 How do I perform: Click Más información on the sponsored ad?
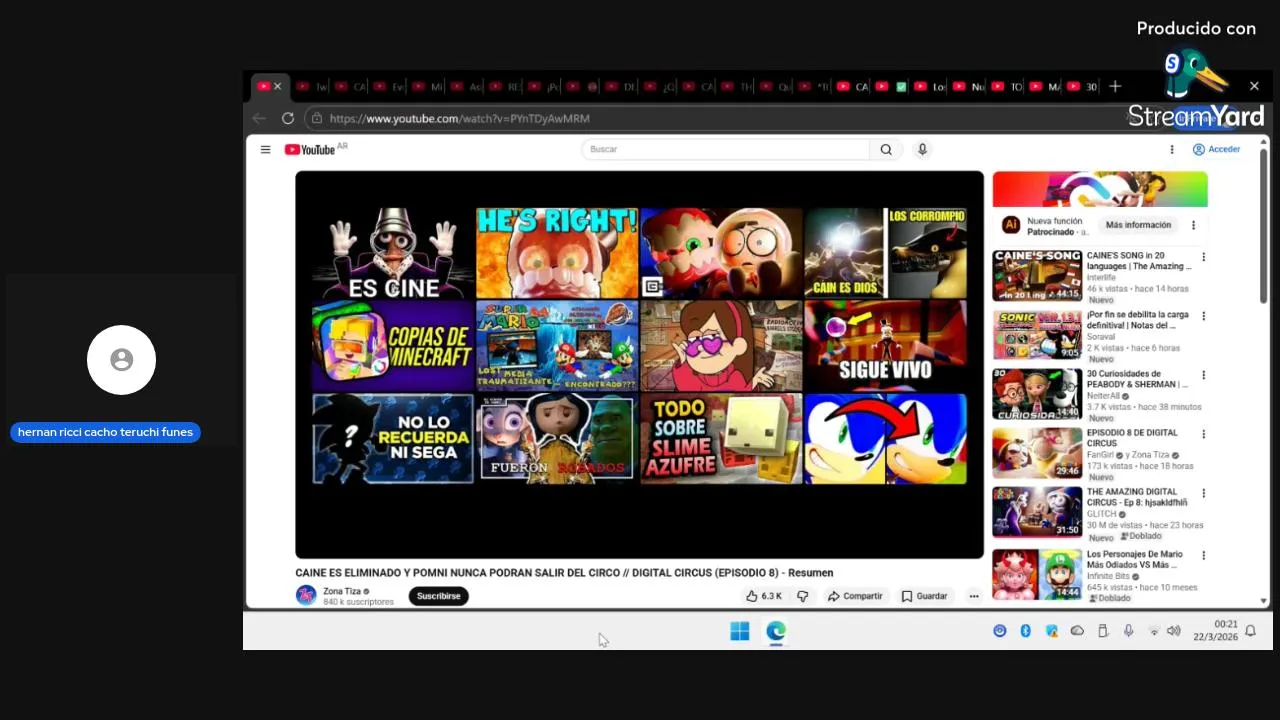click(x=1138, y=225)
